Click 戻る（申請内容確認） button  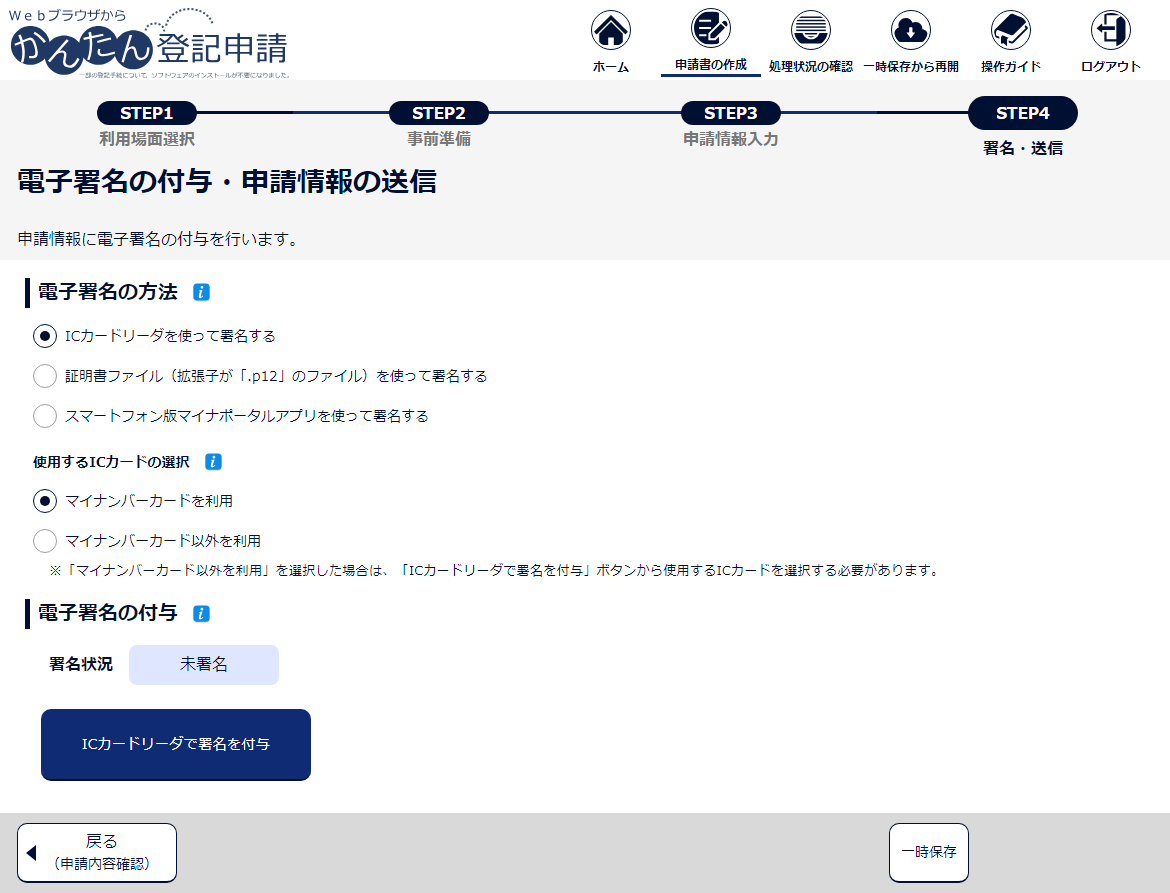pos(97,853)
